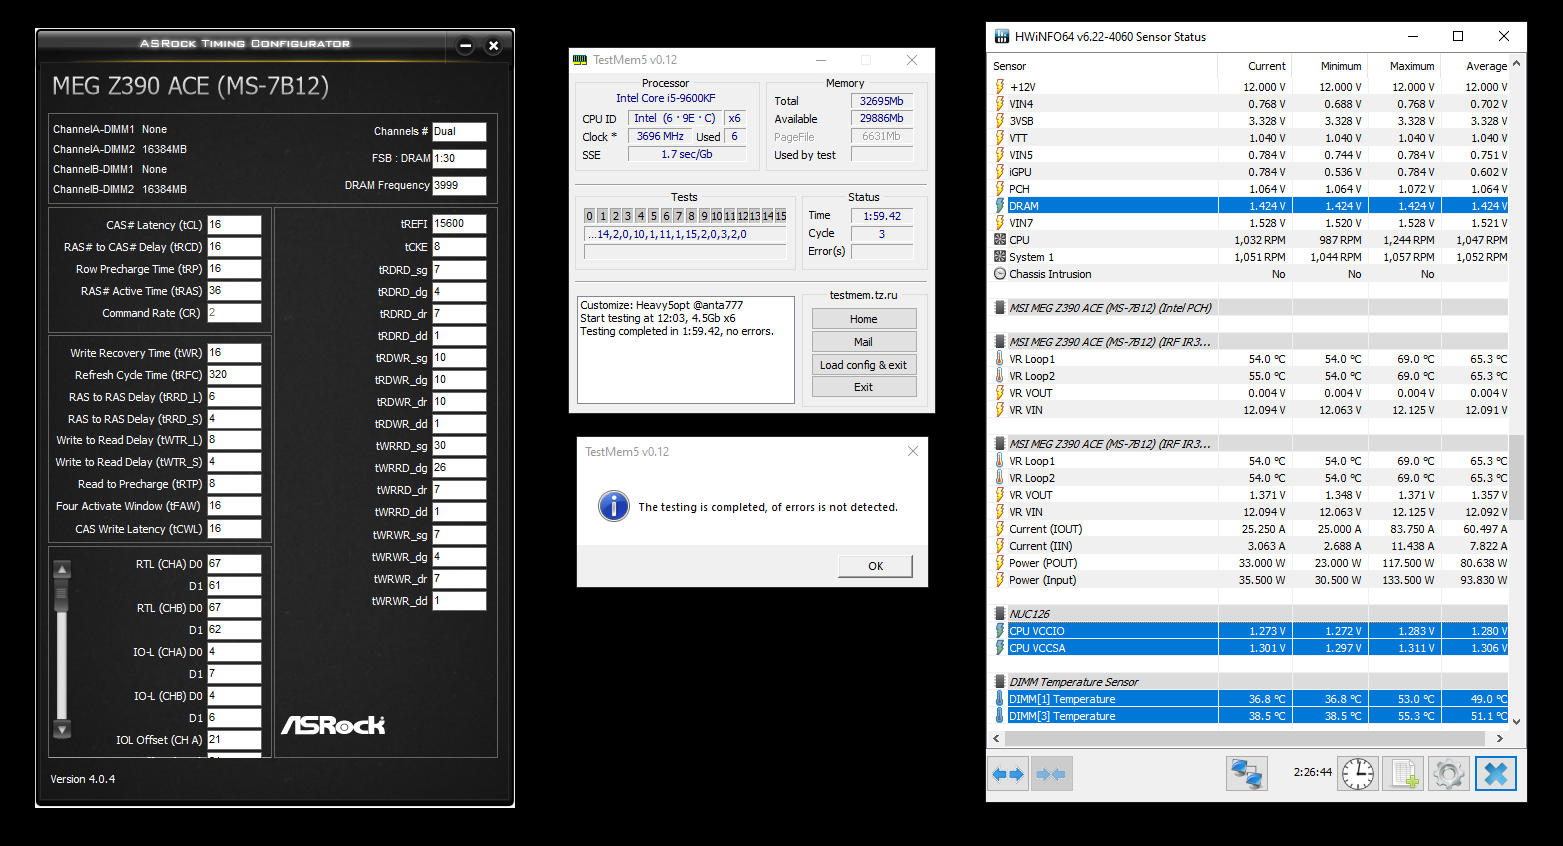Click the Mail button in TestMem5

864,342
